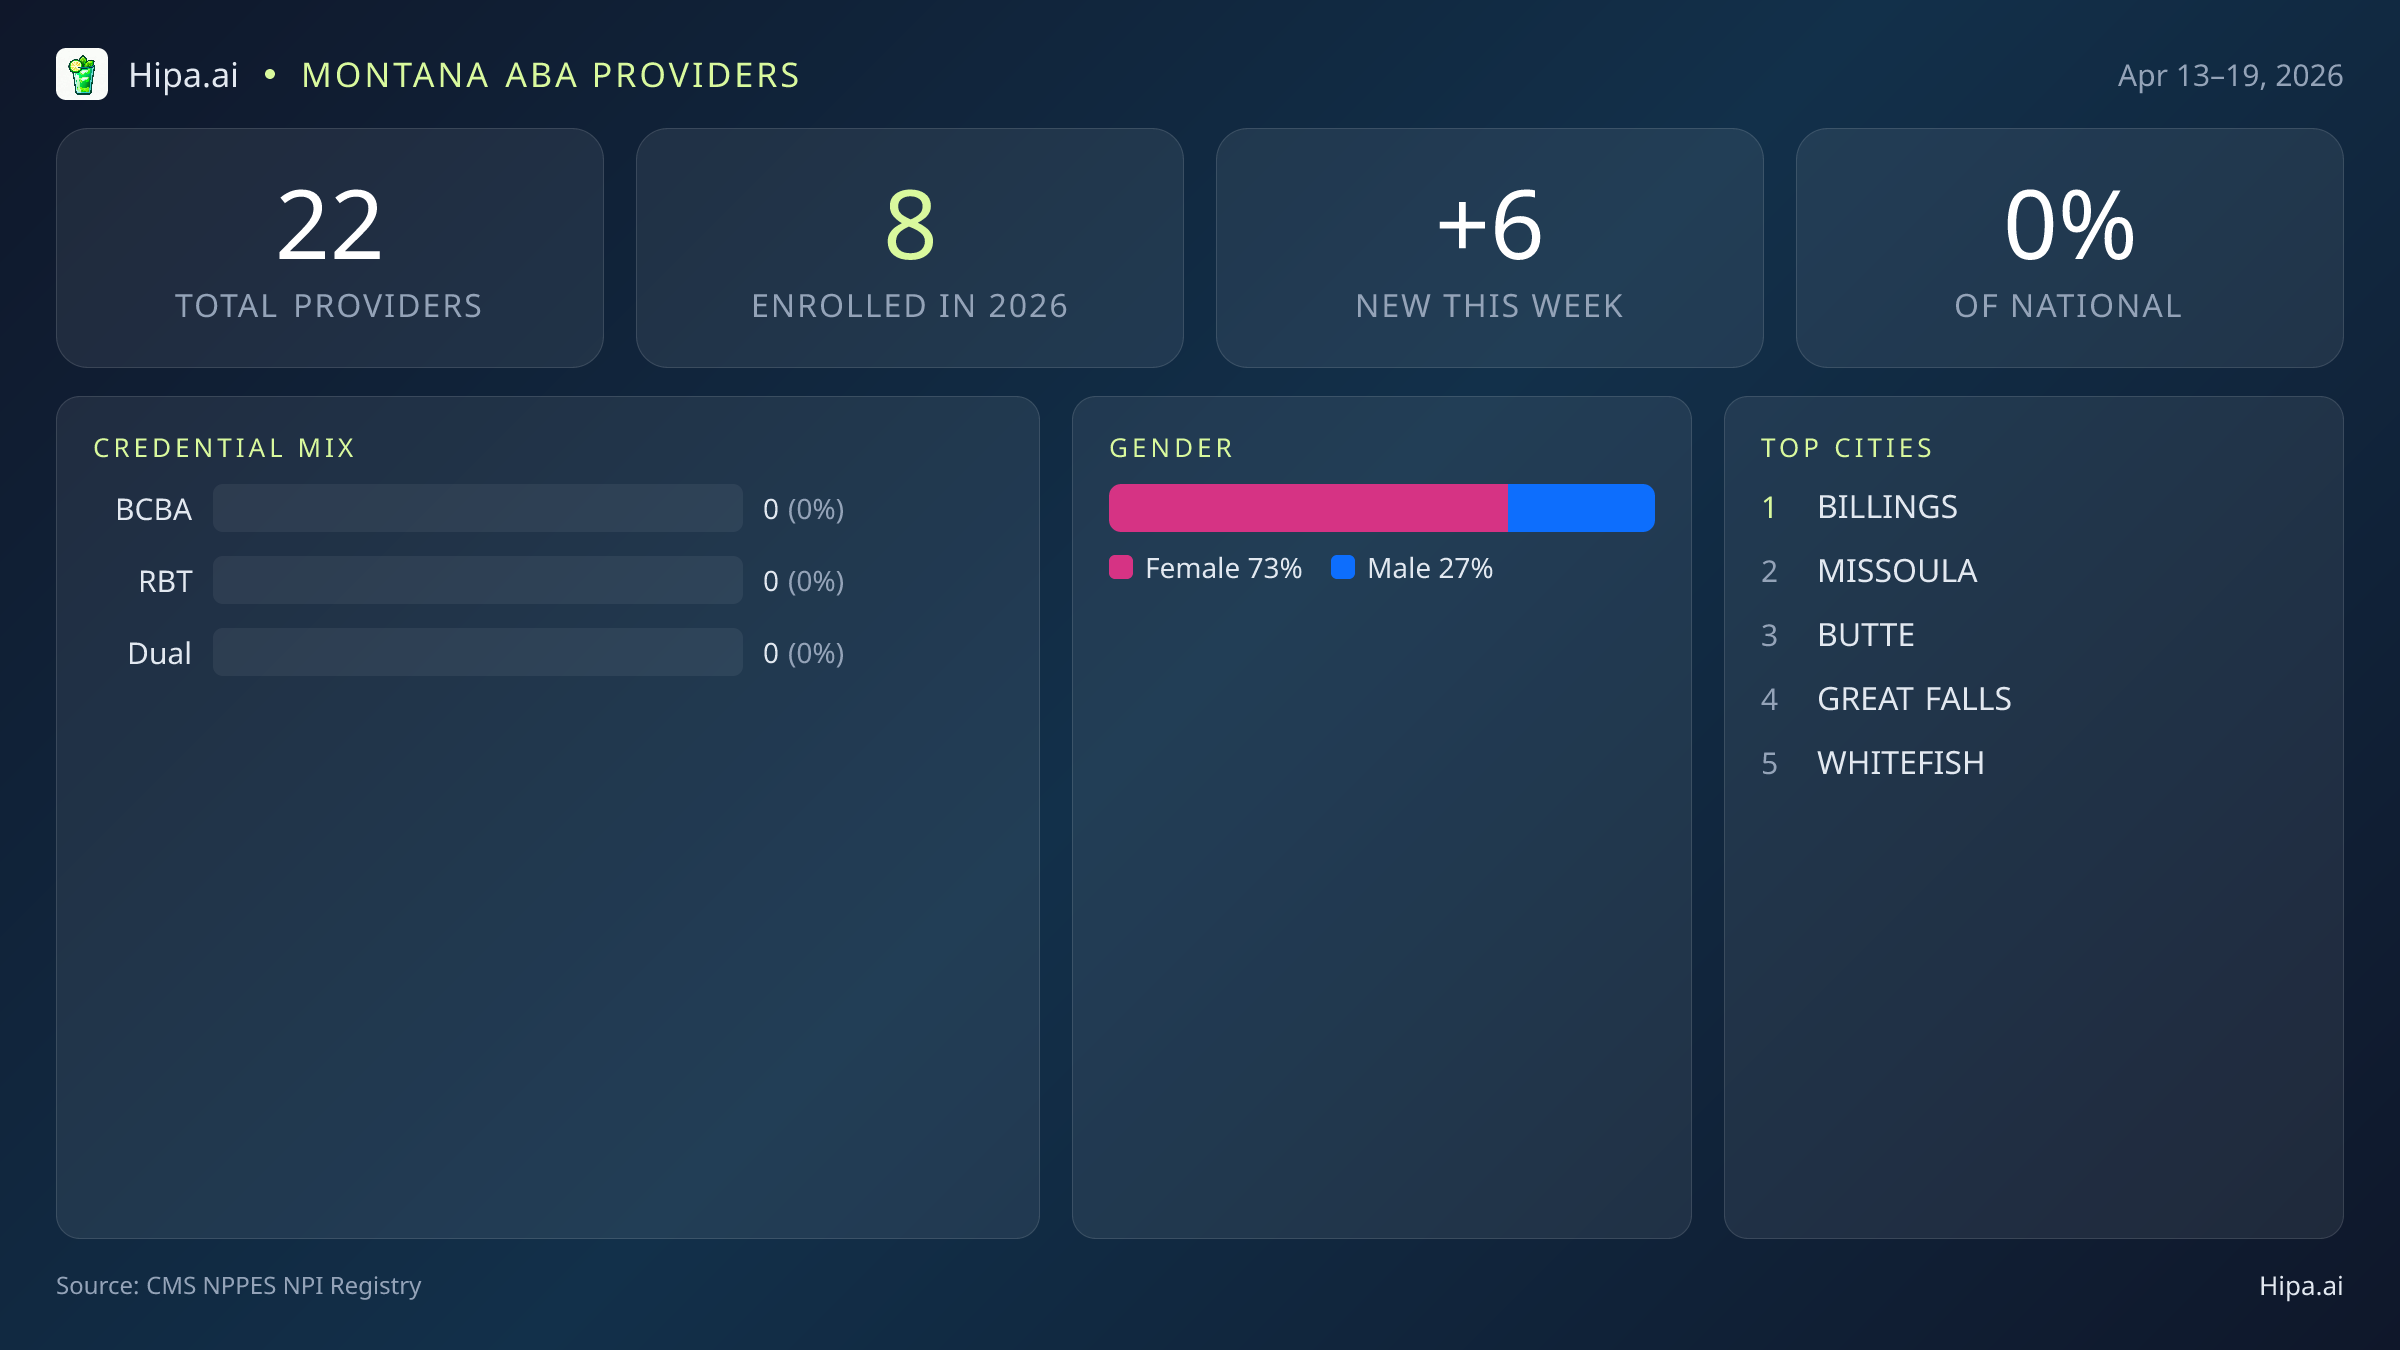
Task: Click the Gender distribution bar
Action: [x=1382, y=507]
